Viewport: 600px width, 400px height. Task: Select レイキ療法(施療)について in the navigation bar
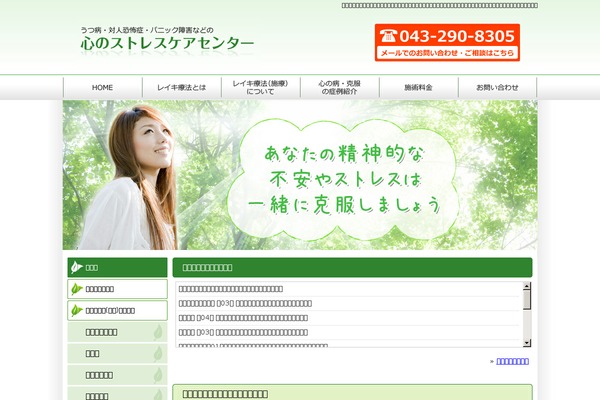pos(261,87)
